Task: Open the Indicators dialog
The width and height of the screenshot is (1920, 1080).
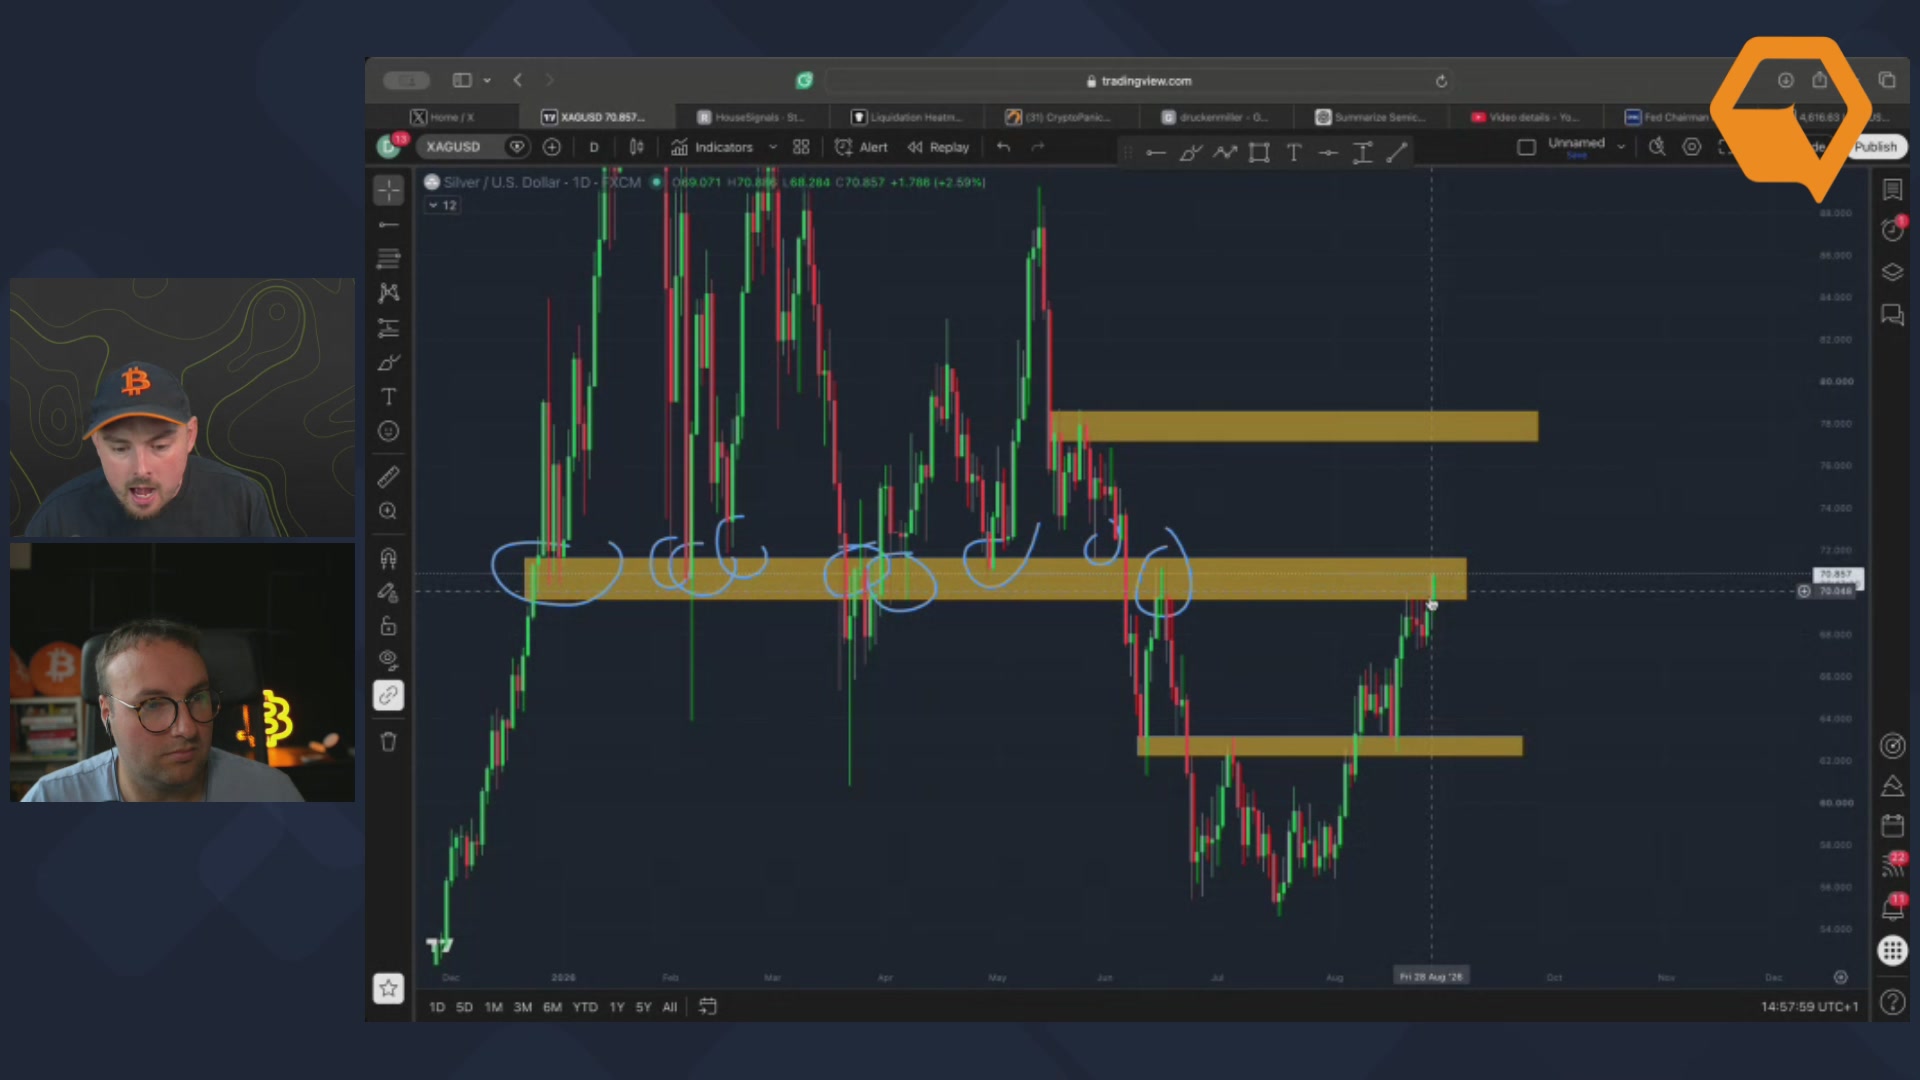Action: [x=712, y=147]
